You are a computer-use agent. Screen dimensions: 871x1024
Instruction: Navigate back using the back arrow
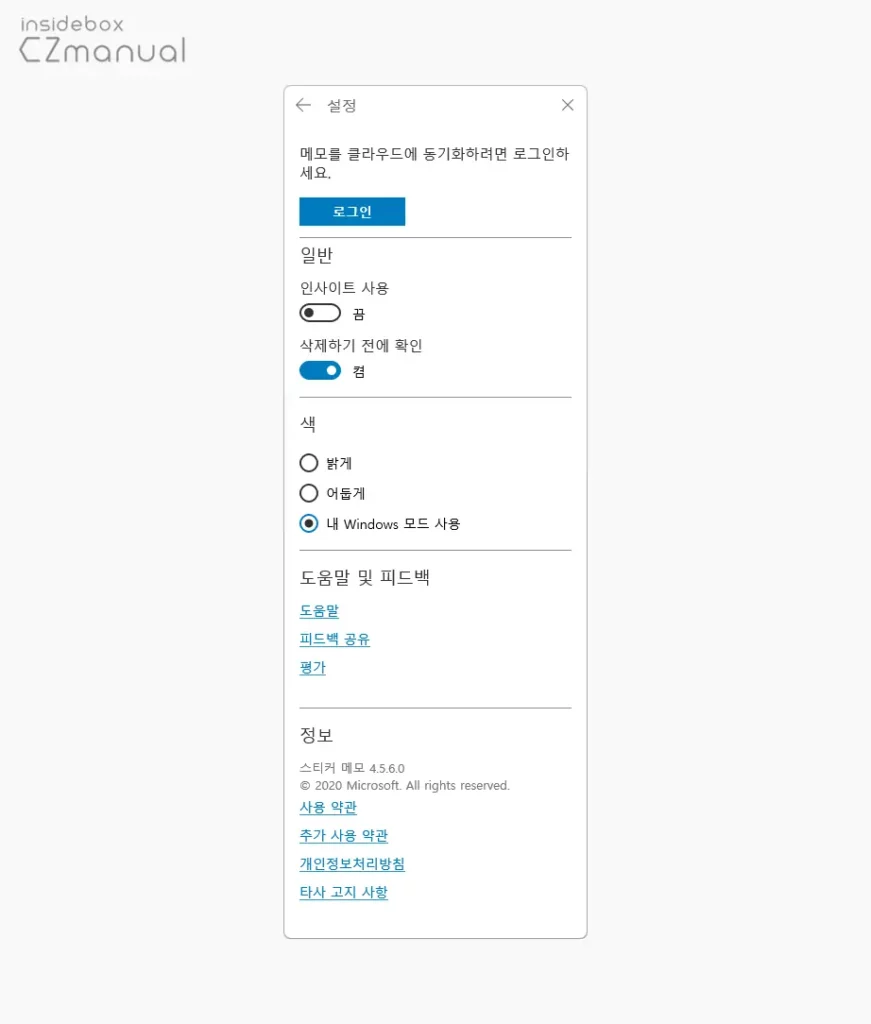point(303,105)
